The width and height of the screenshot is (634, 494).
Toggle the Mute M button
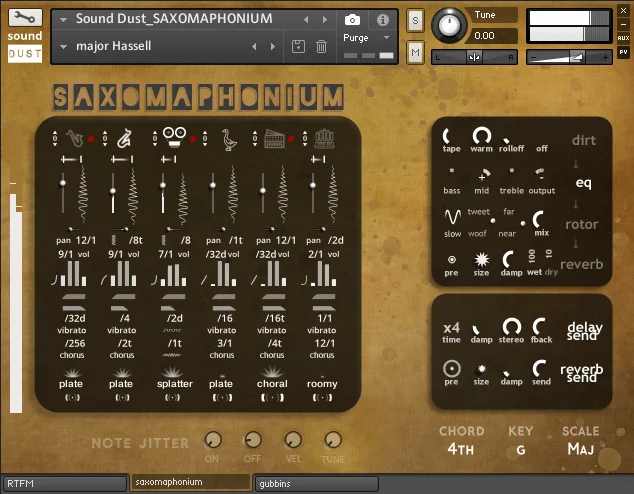(415, 52)
